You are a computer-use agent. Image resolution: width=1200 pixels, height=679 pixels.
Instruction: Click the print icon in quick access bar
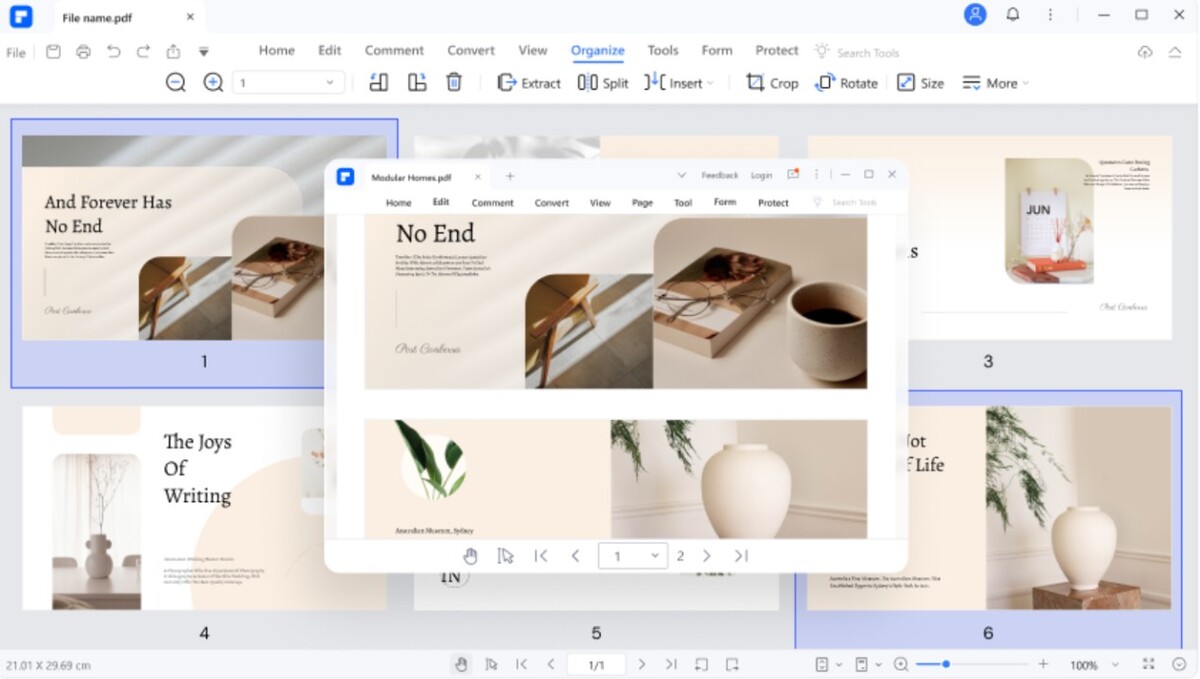tap(83, 52)
